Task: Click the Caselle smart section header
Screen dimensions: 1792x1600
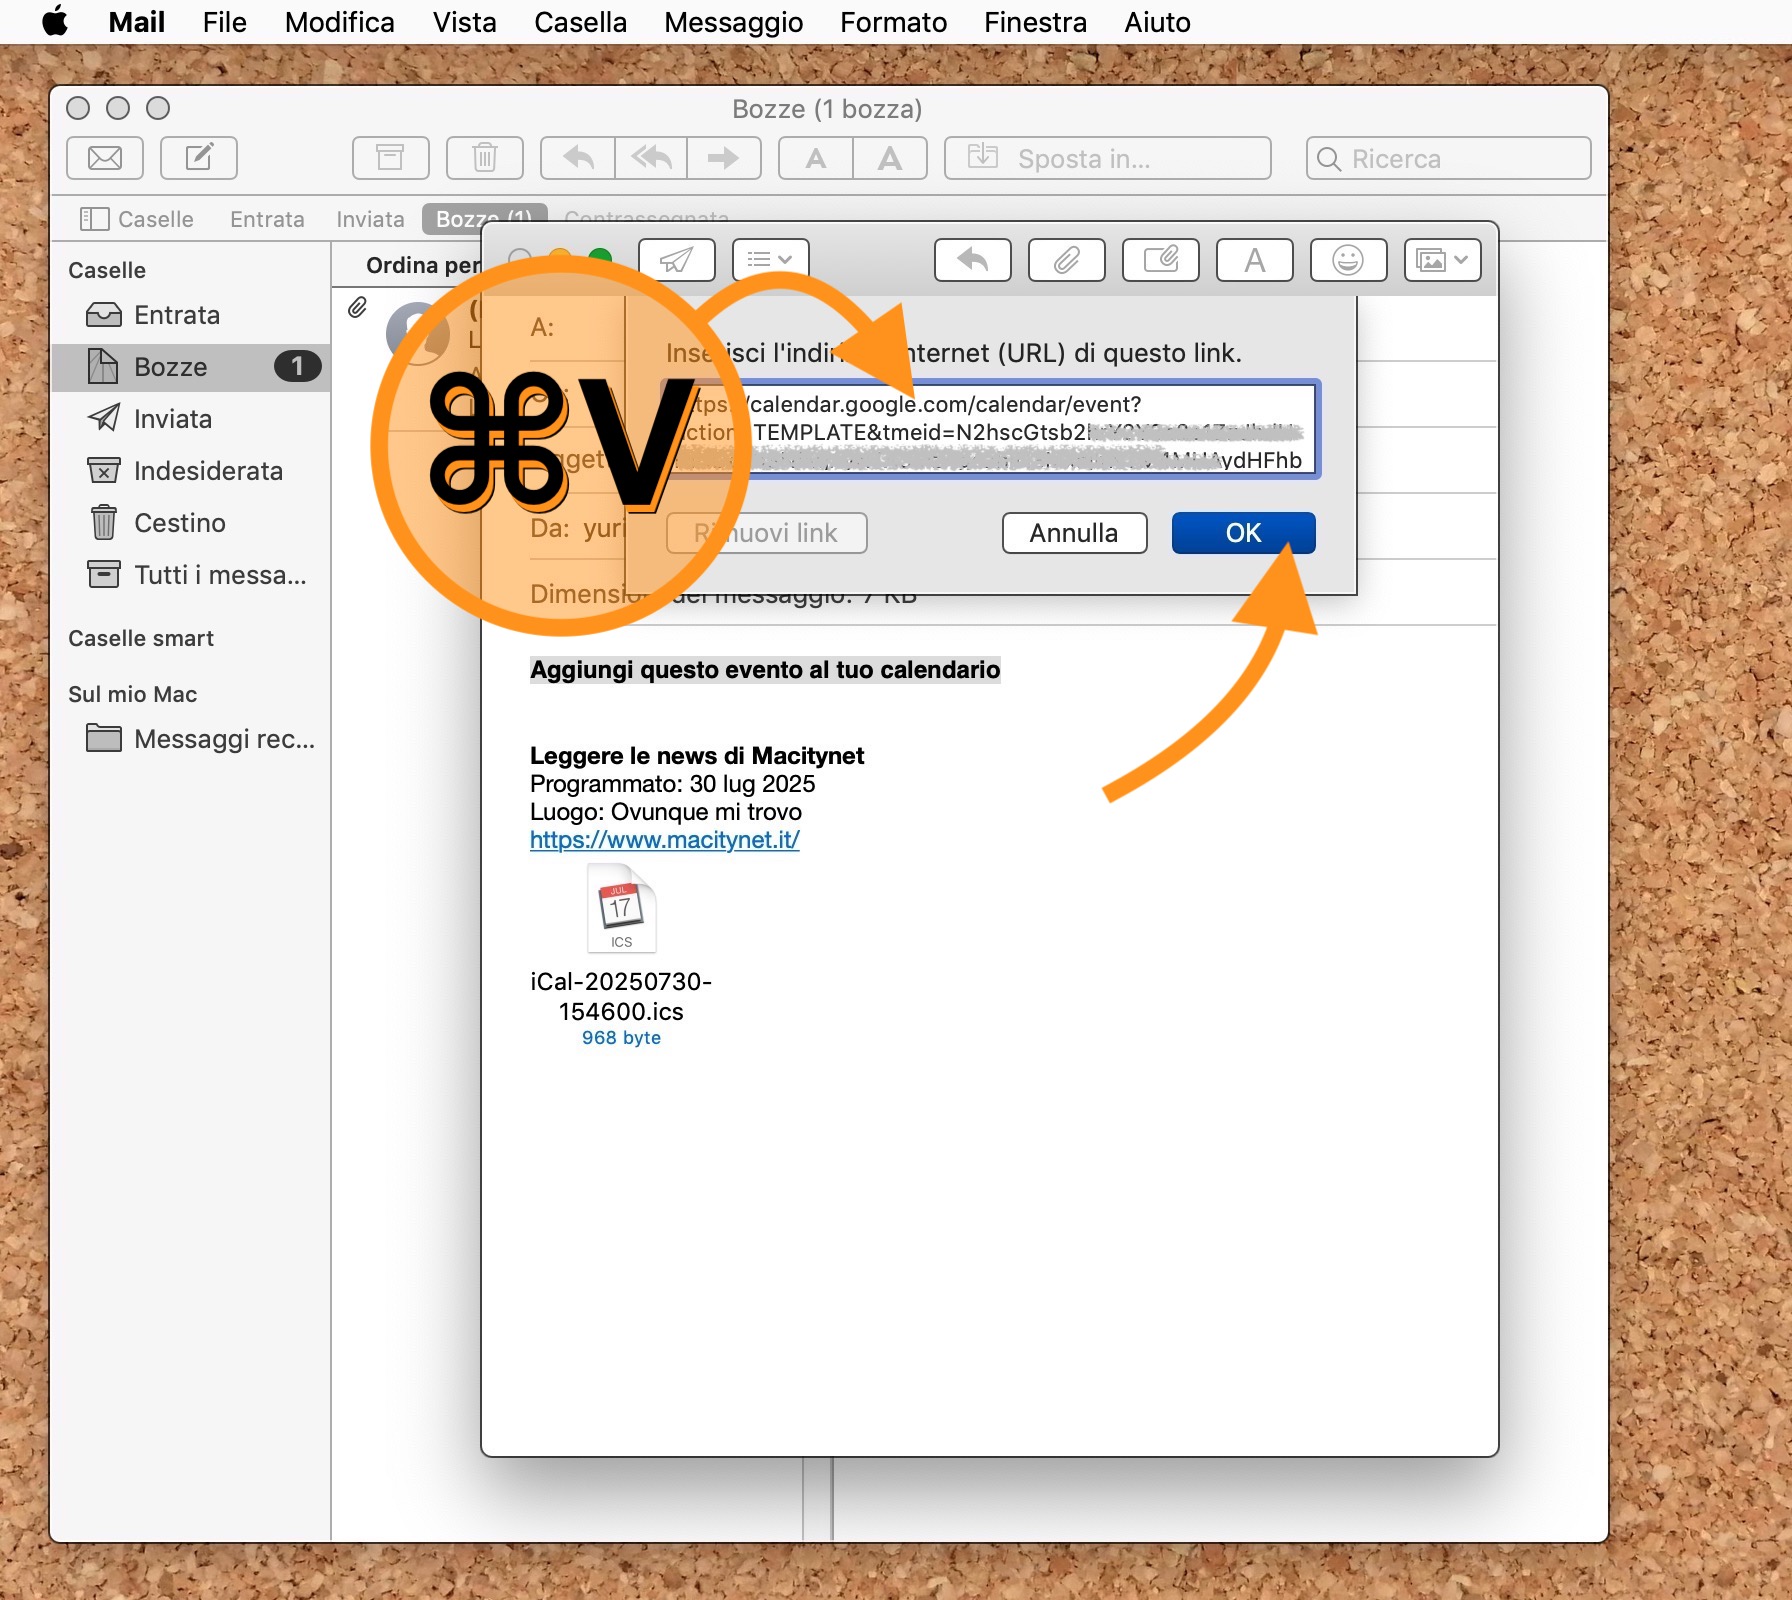Action: [141, 638]
